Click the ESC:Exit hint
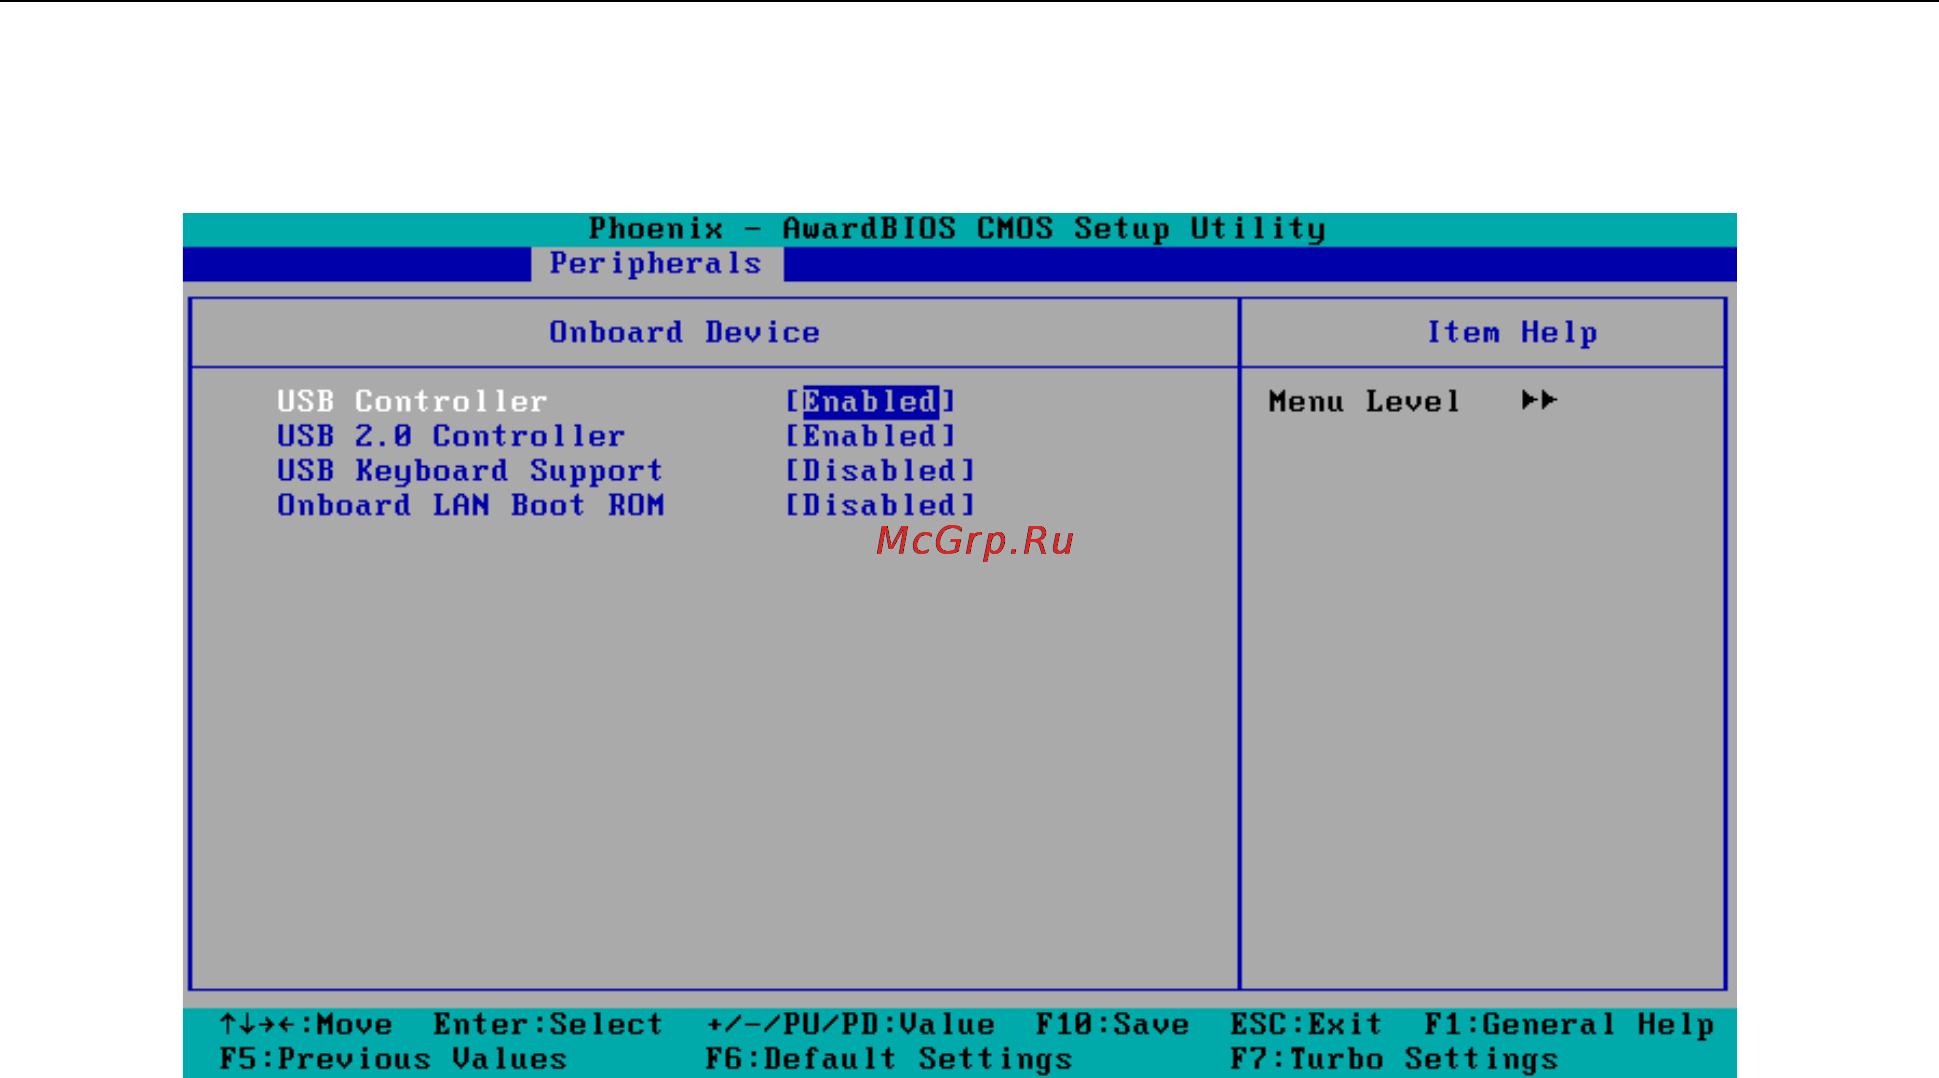 click(x=1306, y=1024)
